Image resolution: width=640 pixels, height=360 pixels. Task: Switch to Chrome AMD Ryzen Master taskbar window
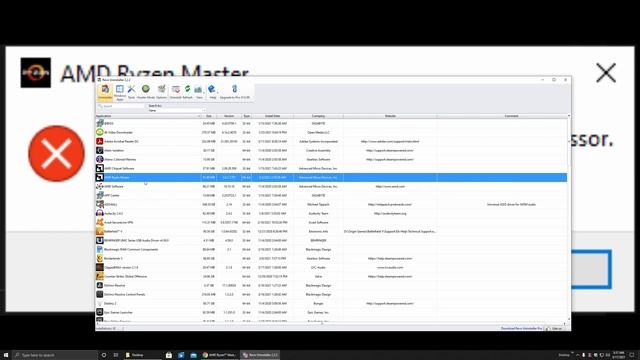[219, 355]
